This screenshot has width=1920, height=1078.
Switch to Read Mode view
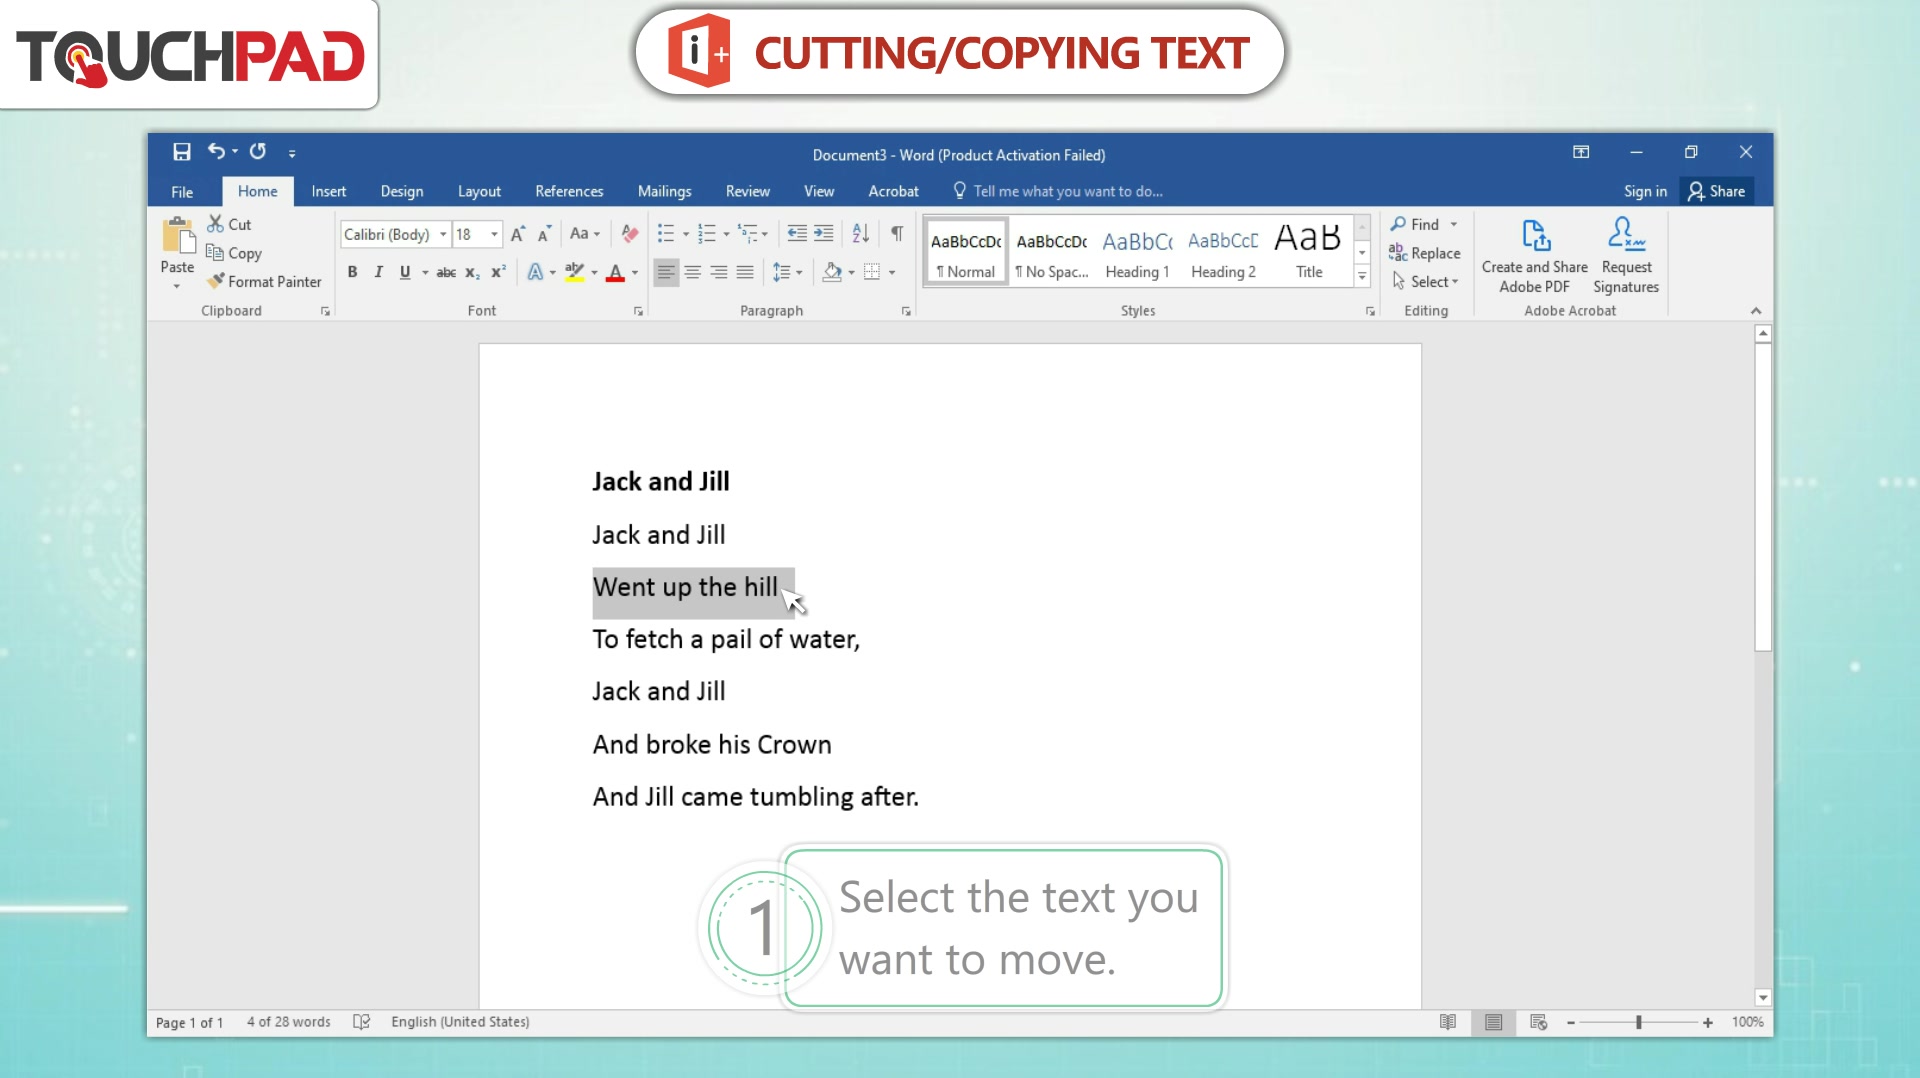(1447, 1022)
